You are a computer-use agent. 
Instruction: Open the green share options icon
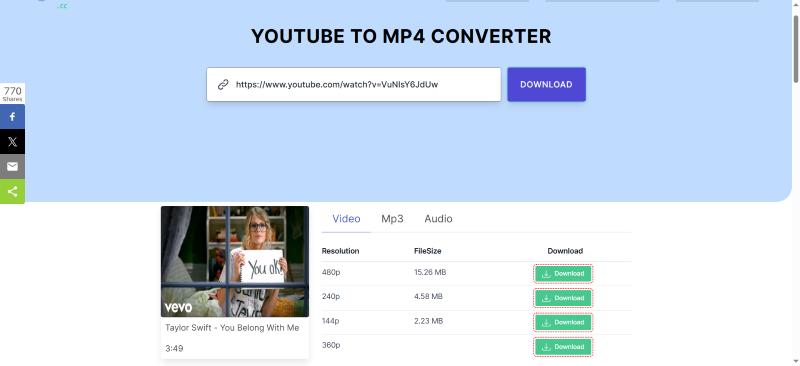12,192
